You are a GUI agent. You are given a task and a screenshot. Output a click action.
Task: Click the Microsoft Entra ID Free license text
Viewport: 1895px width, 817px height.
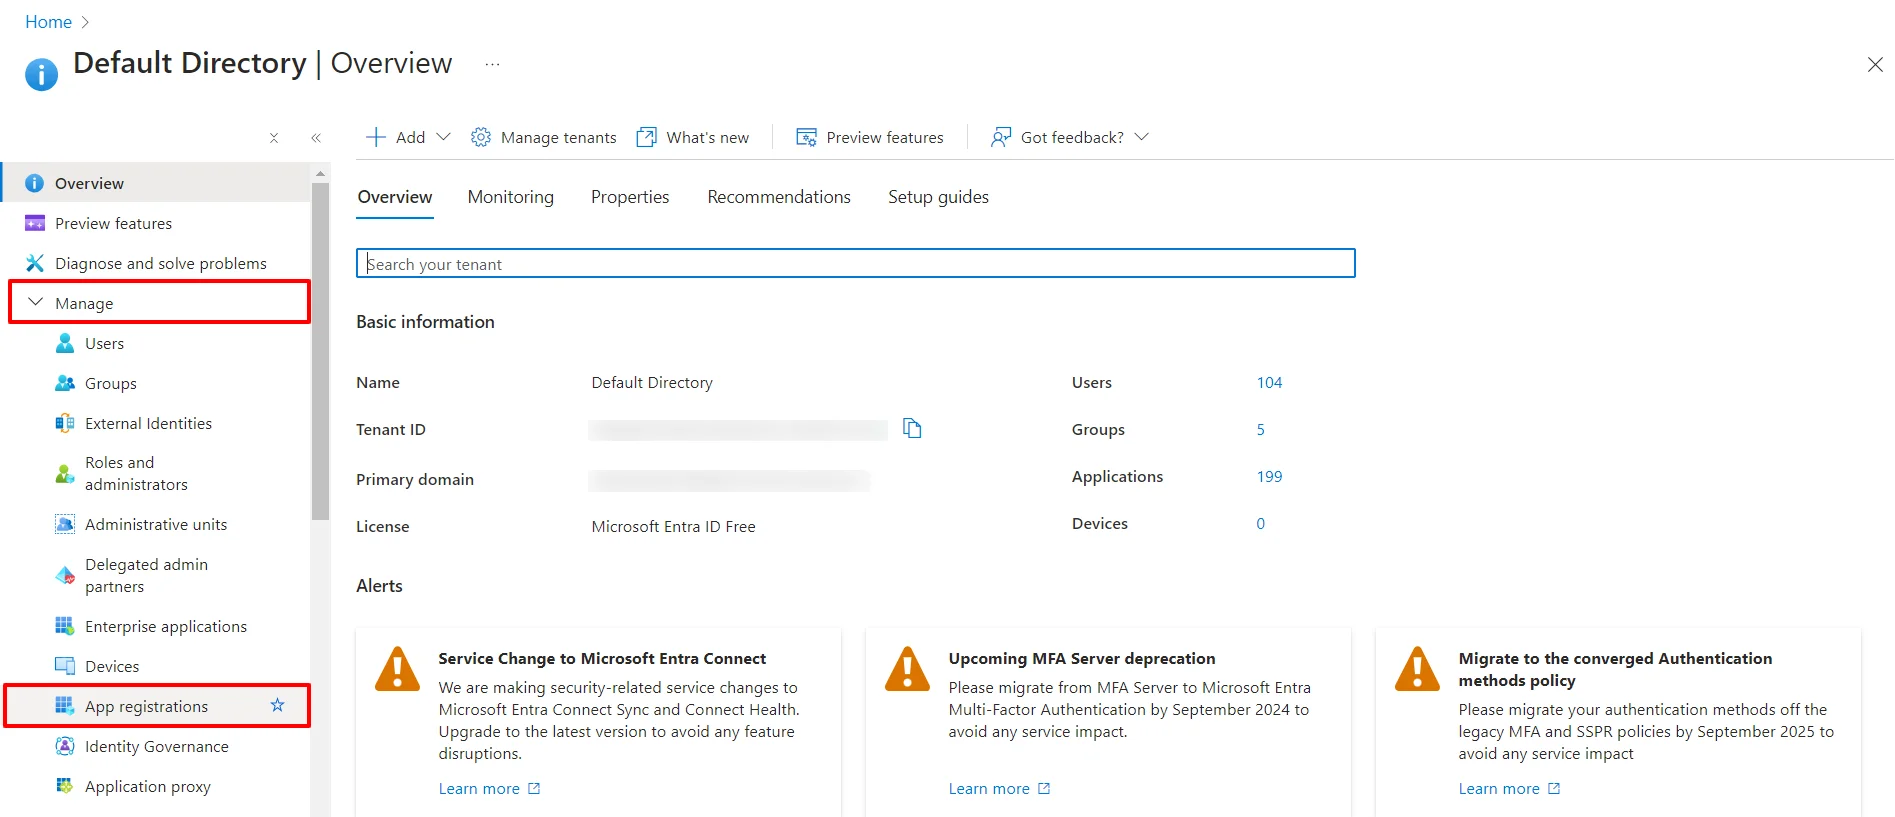pos(673,526)
